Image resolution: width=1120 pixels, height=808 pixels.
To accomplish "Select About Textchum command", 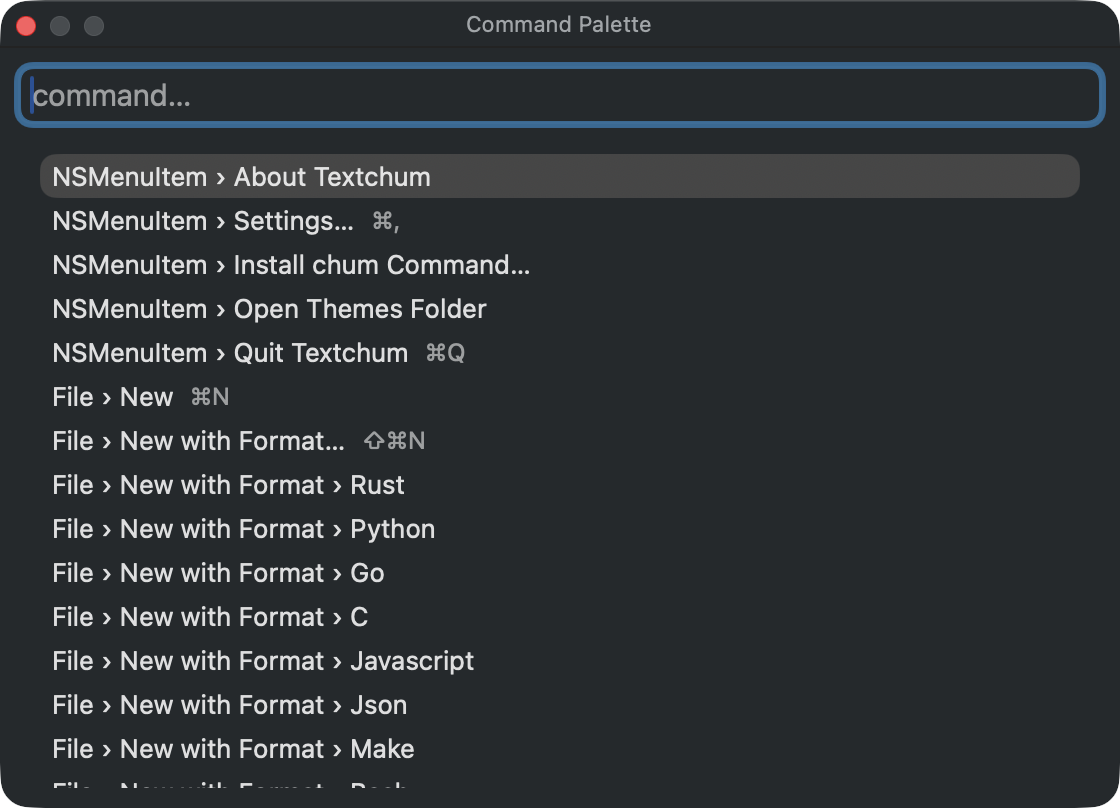I will (x=560, y=176).
